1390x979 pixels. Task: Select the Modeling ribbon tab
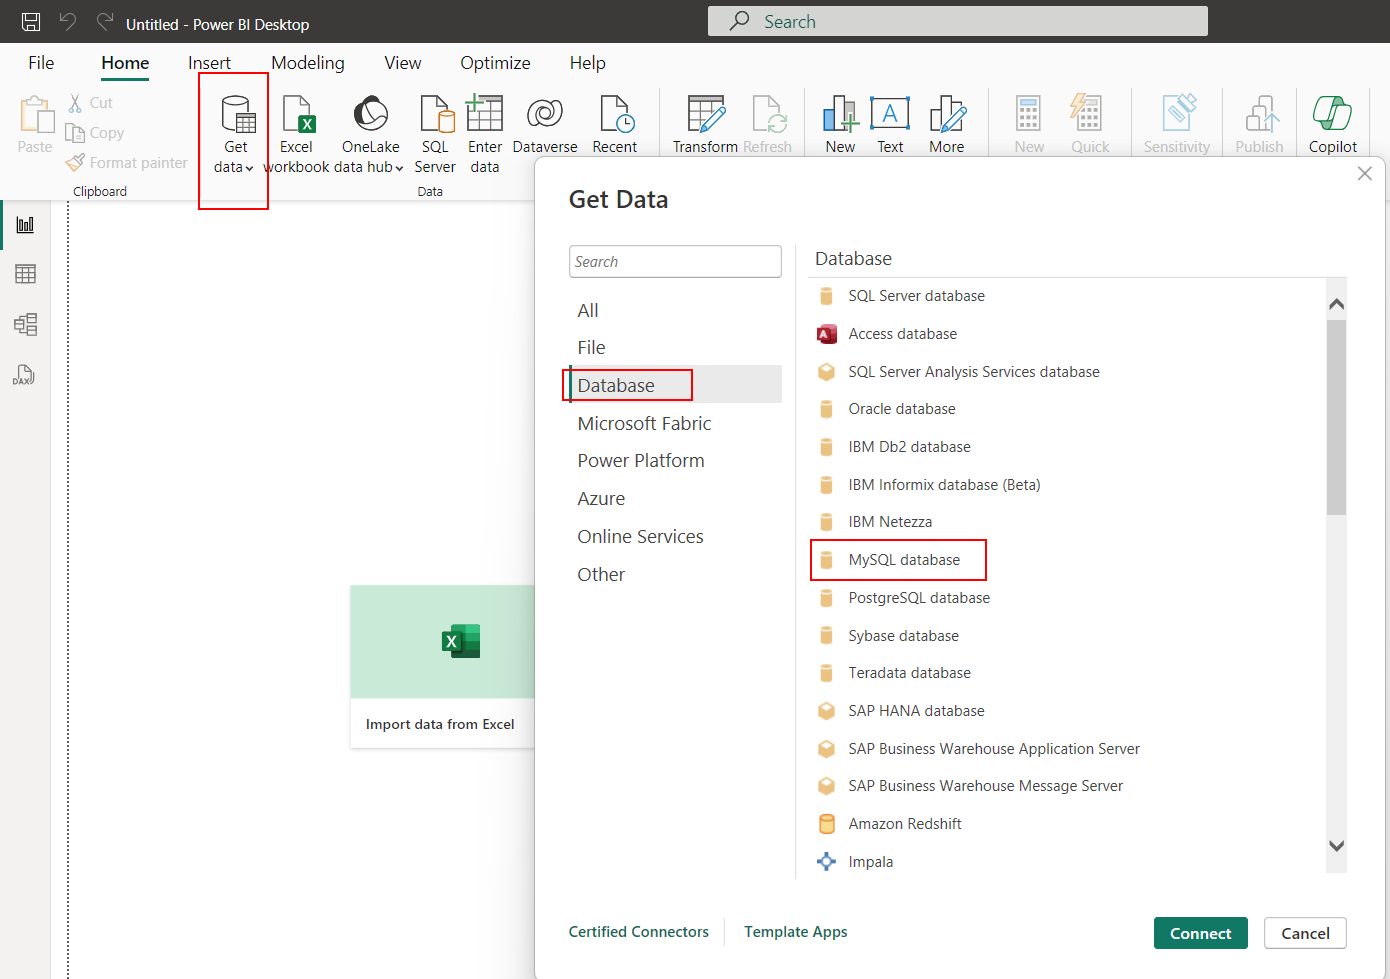click(x=308, y=63)
